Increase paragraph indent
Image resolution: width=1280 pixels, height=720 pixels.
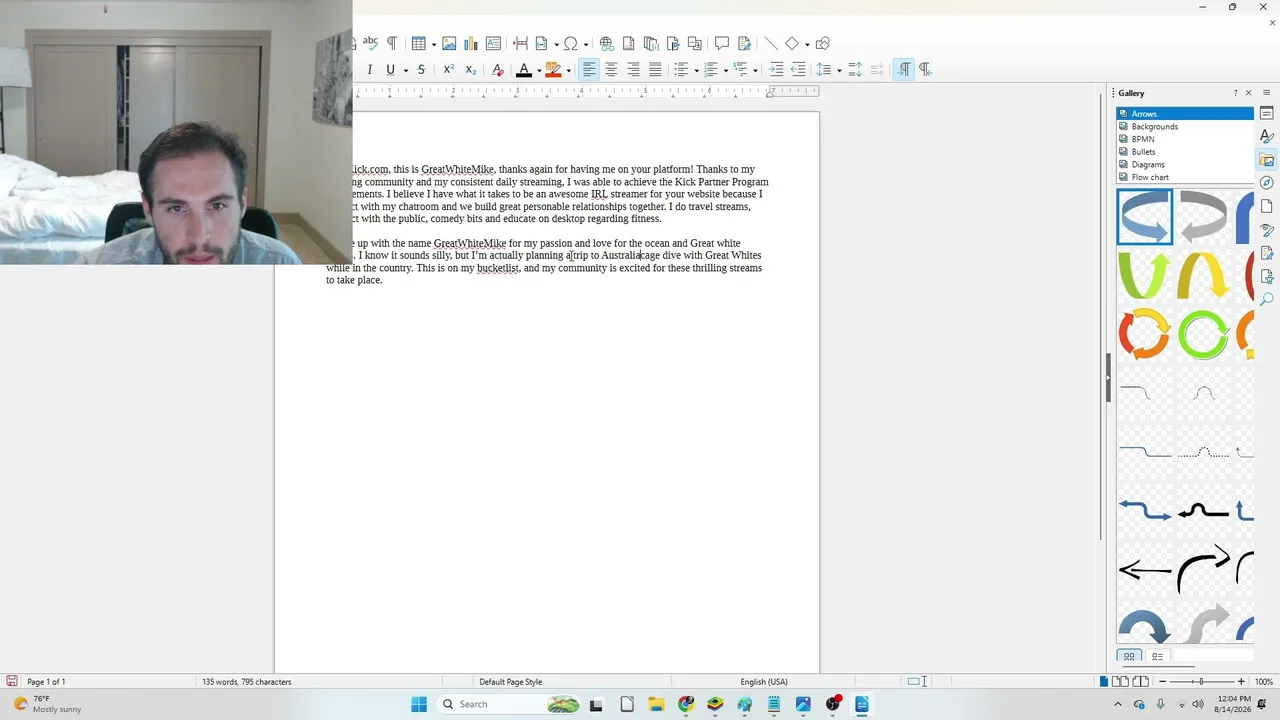(x=776, y=69)
